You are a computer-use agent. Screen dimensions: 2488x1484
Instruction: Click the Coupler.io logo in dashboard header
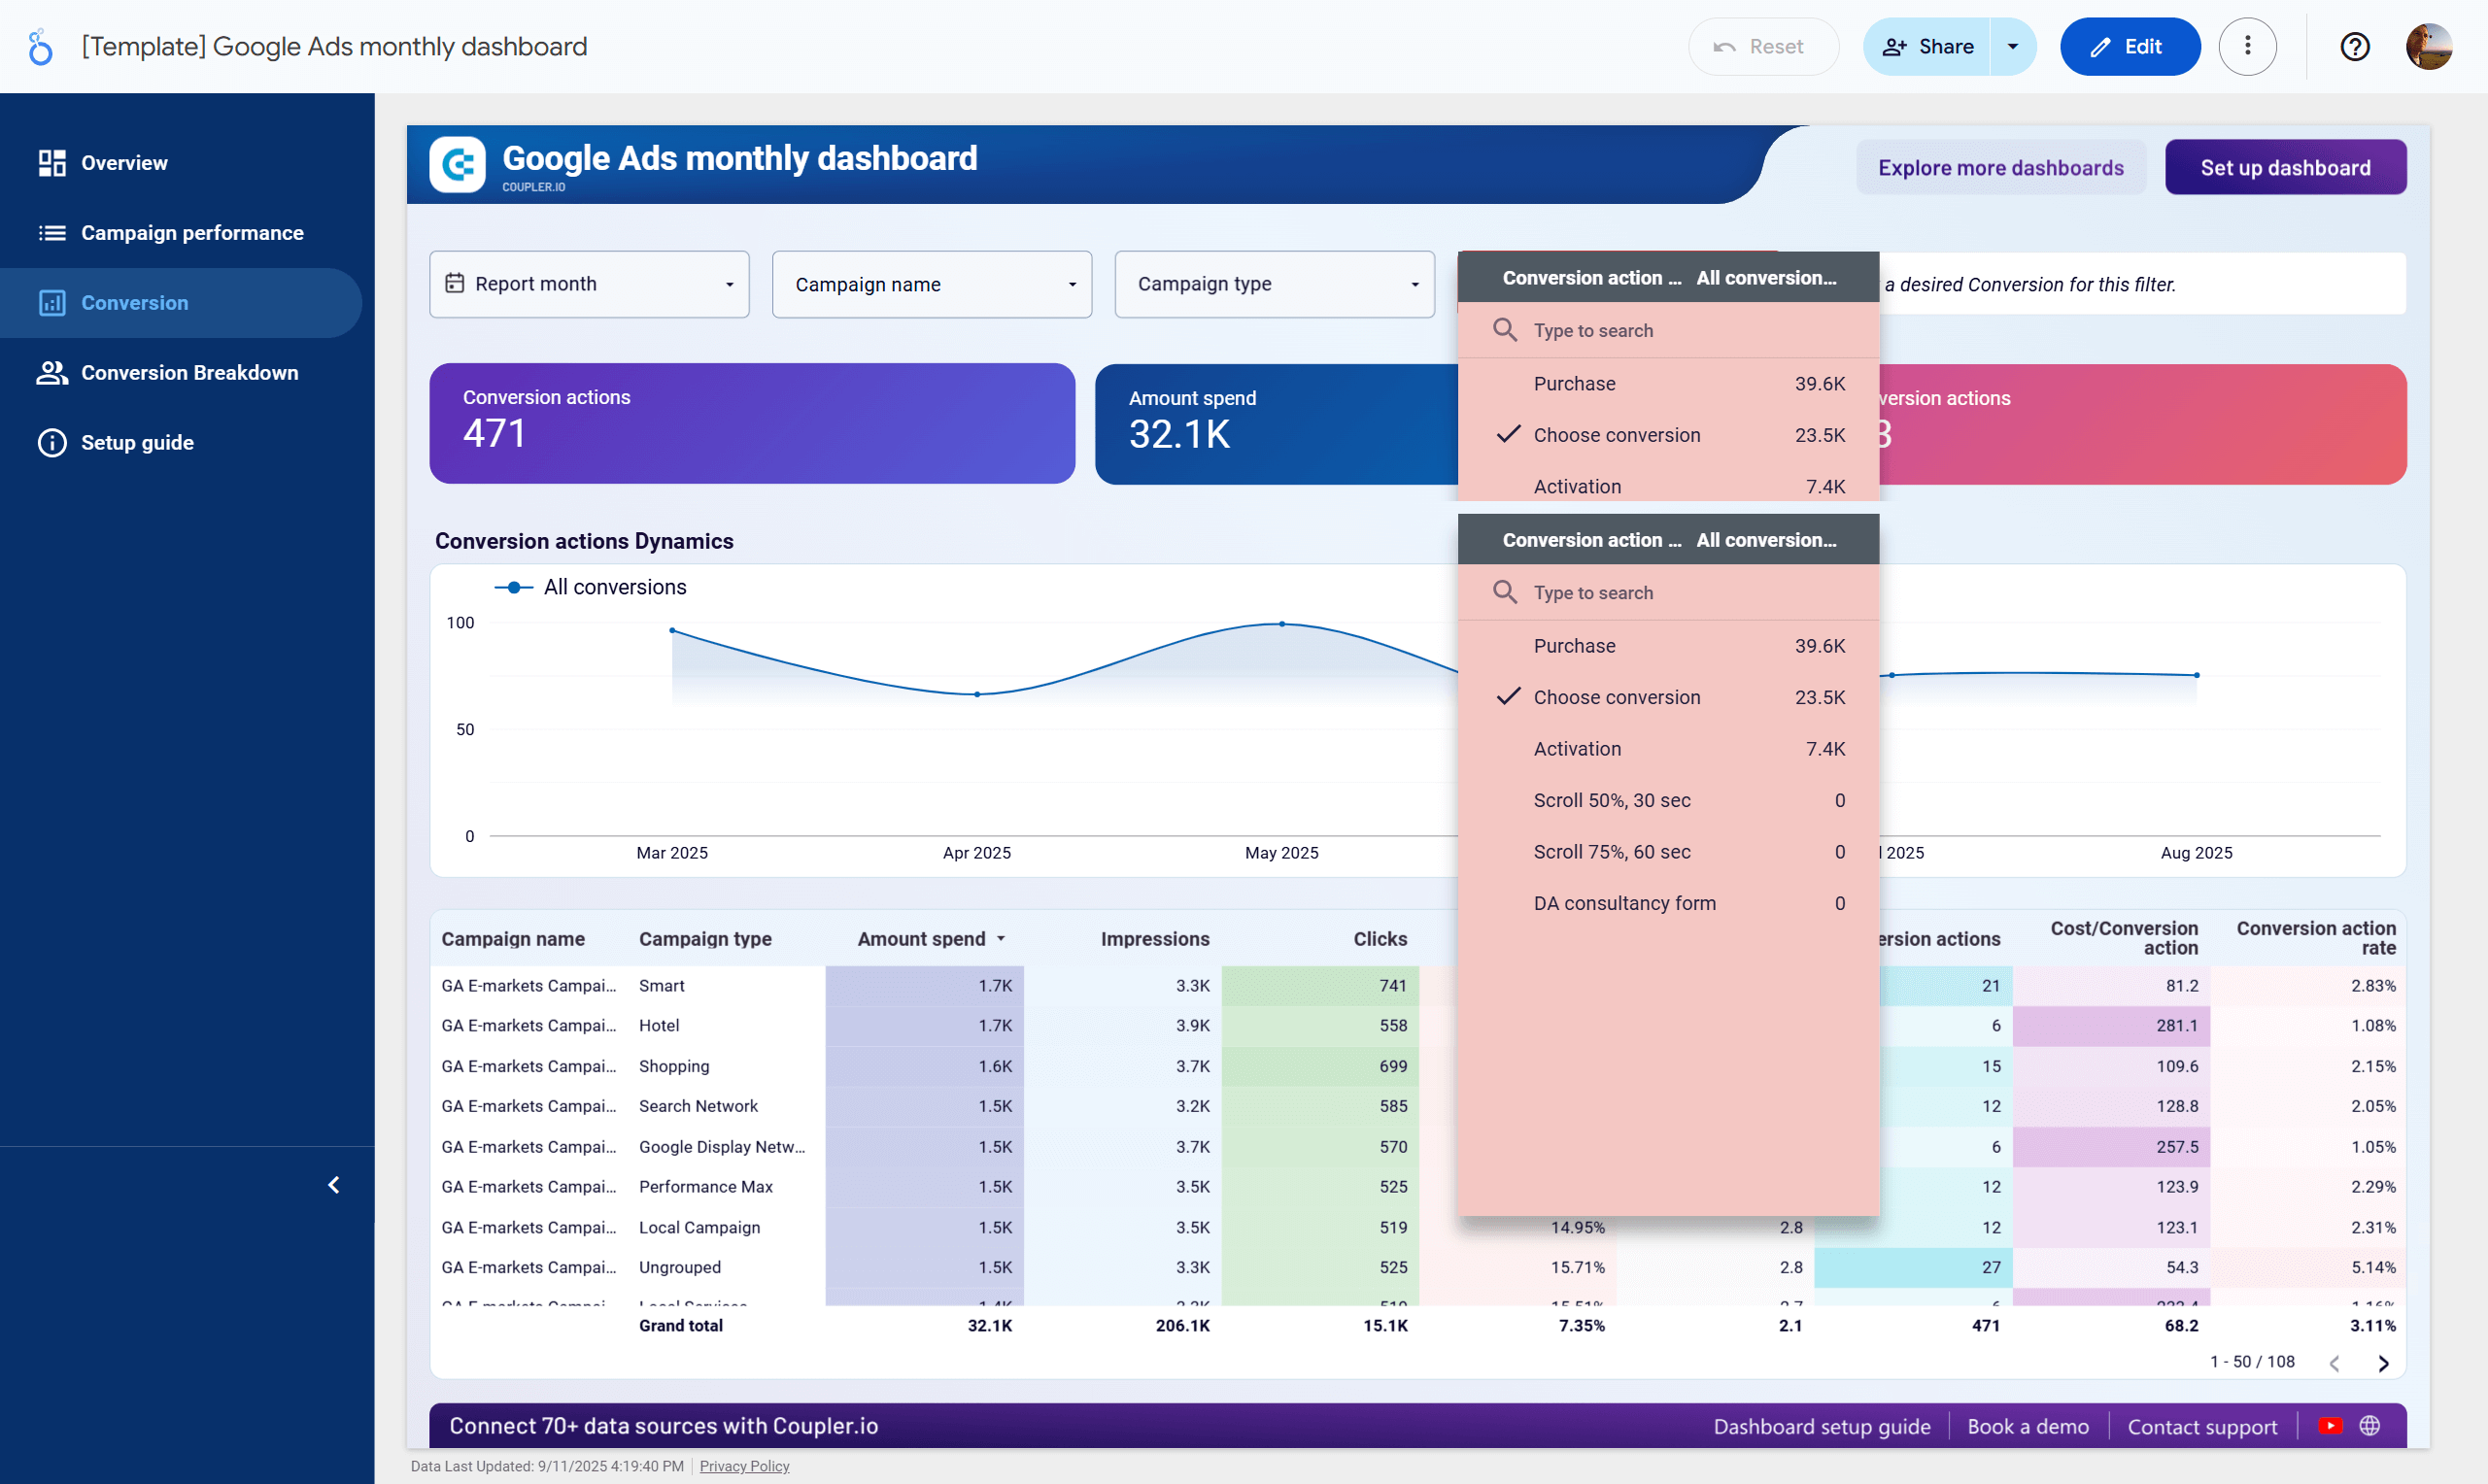tap(458, 165)
